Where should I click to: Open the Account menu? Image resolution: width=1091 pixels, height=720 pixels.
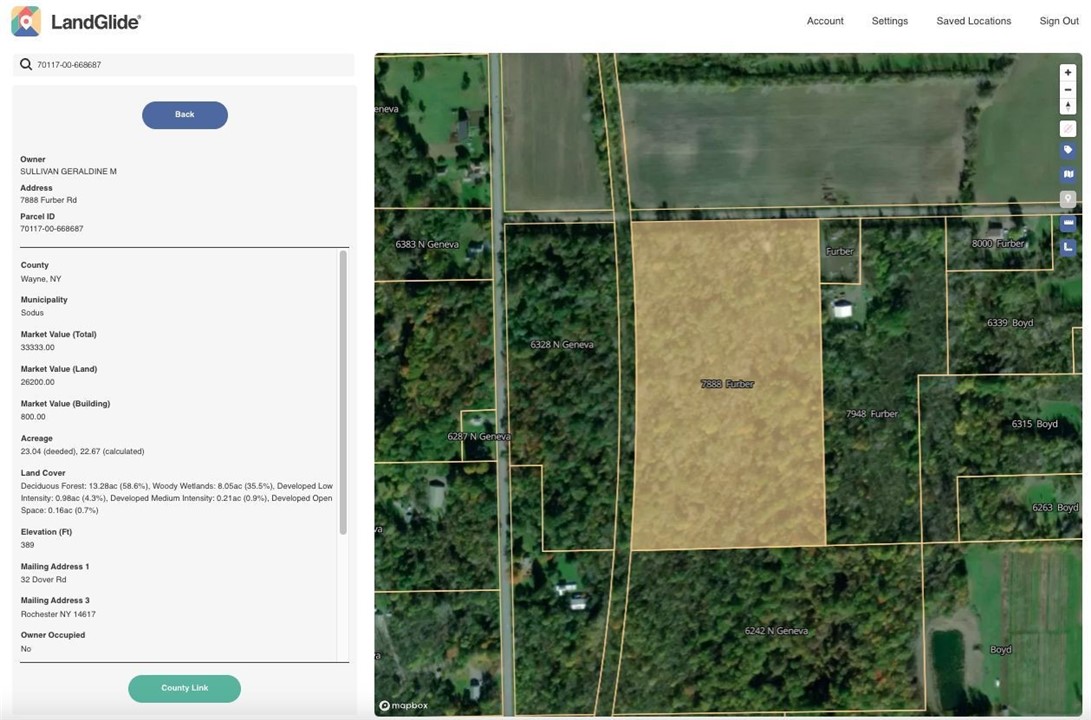[824, 21]
